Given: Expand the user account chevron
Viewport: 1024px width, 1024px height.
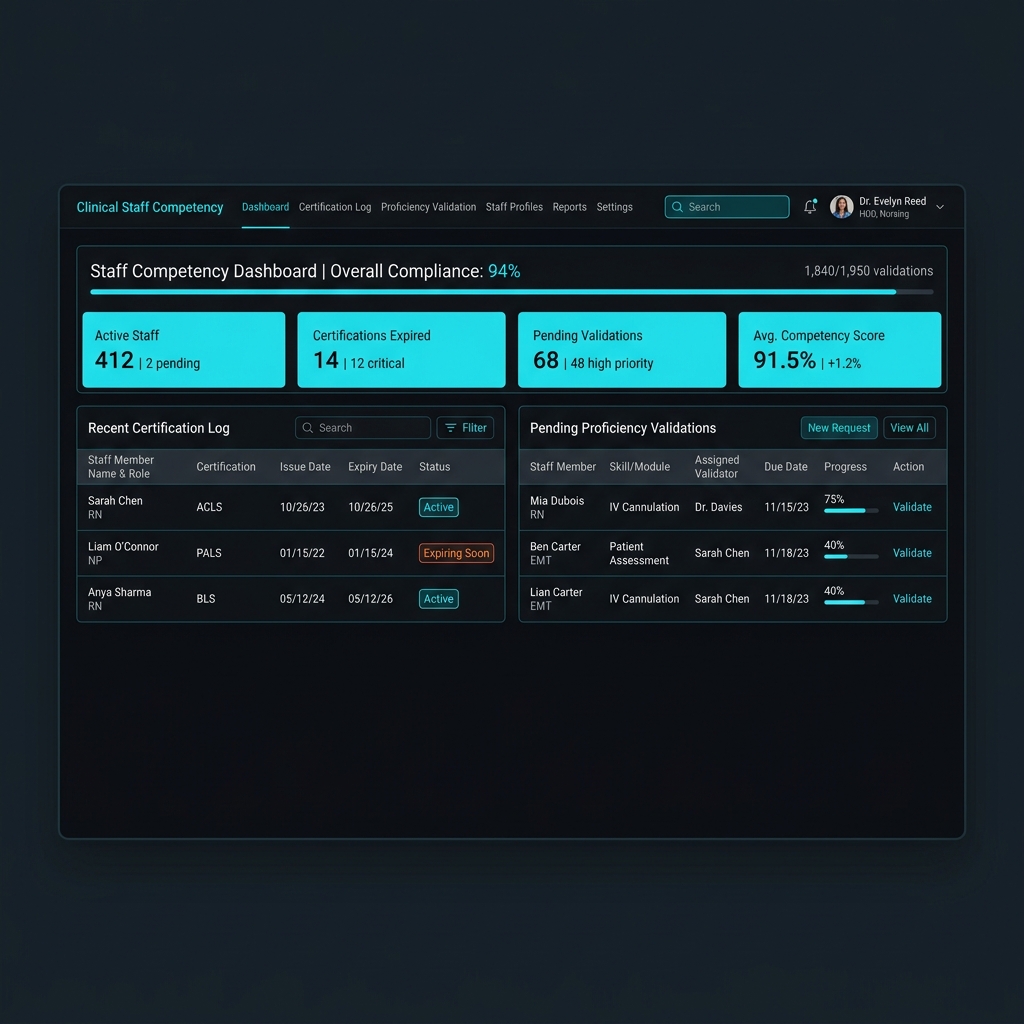Looking at the screenshot, I should click(x=940, y=207).
